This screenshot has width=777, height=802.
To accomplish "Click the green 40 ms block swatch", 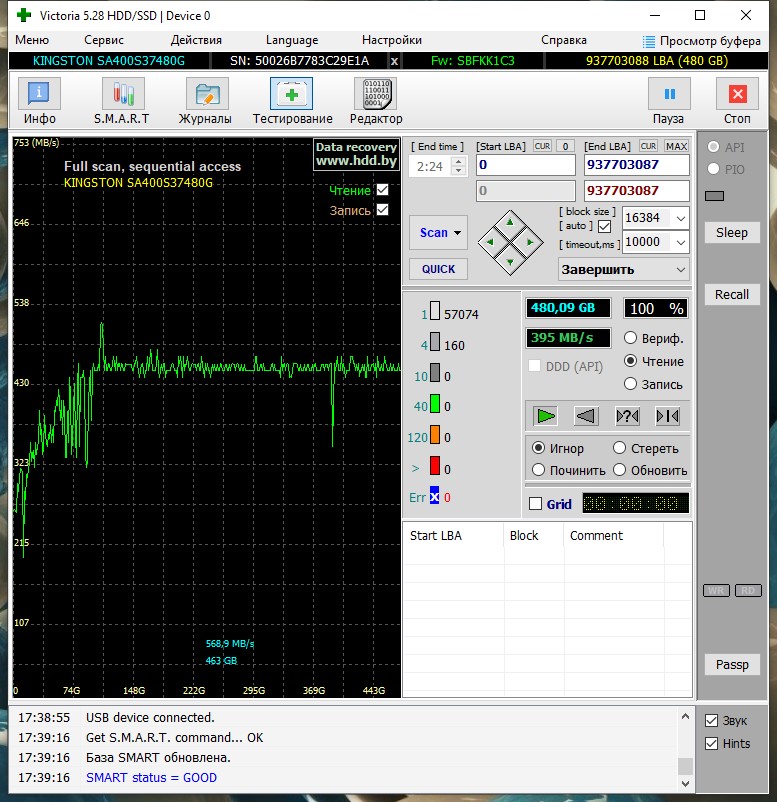I will (435, 404).
